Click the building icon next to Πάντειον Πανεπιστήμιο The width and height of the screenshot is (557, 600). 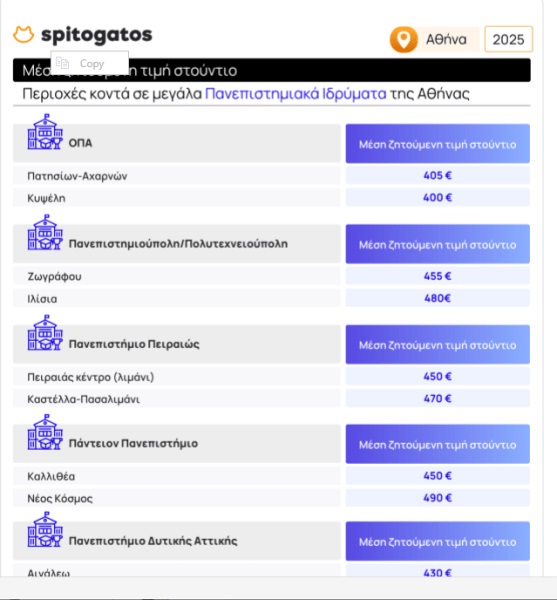tap(45, 432)
